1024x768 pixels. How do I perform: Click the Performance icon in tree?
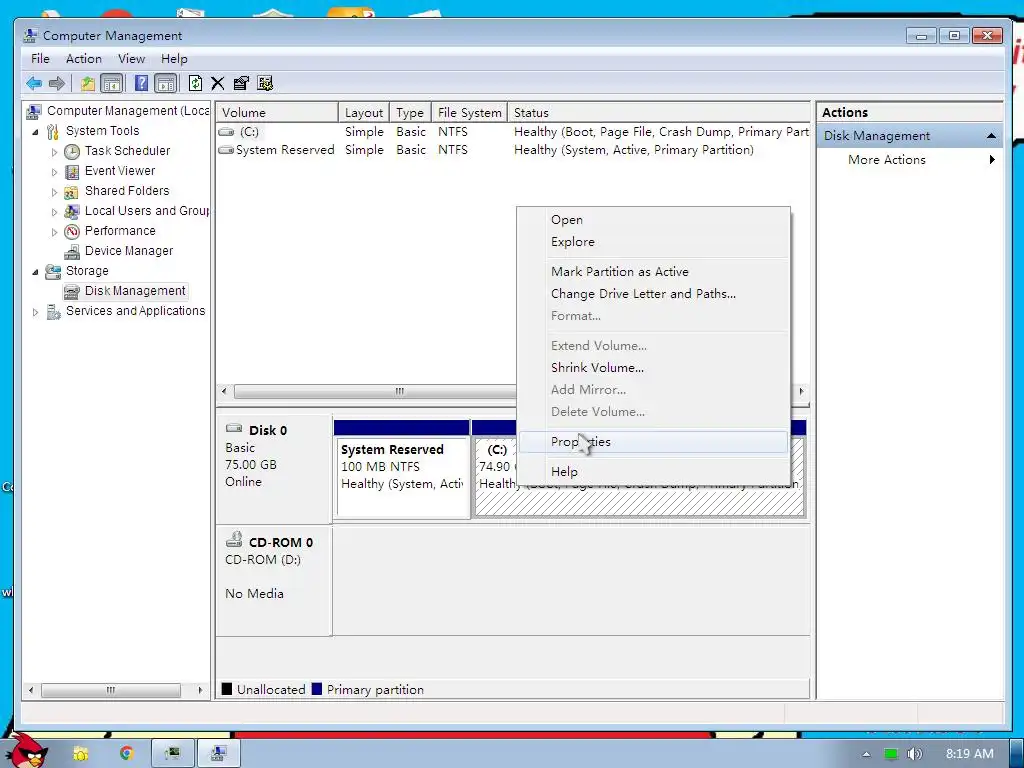(72, 232)
